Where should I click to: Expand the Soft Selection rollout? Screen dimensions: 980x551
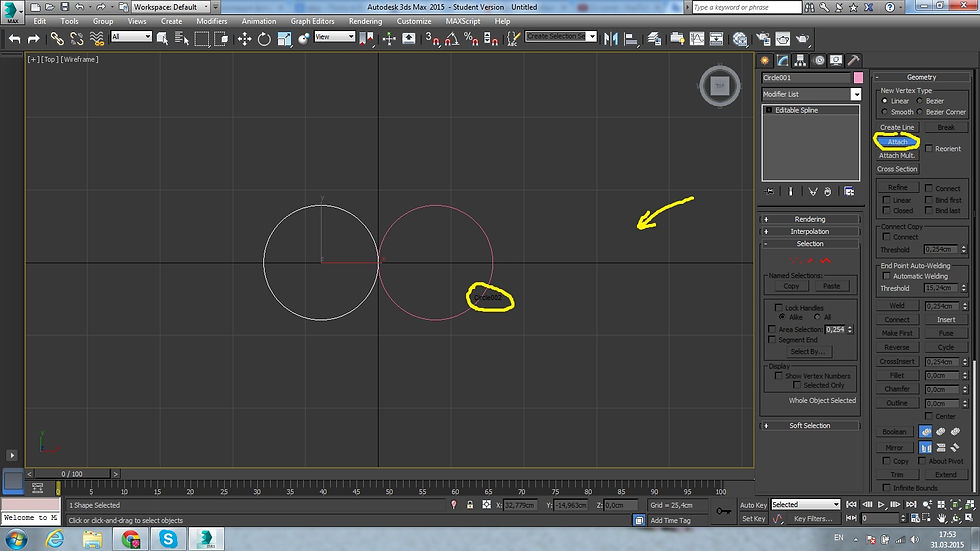(810, 425)
